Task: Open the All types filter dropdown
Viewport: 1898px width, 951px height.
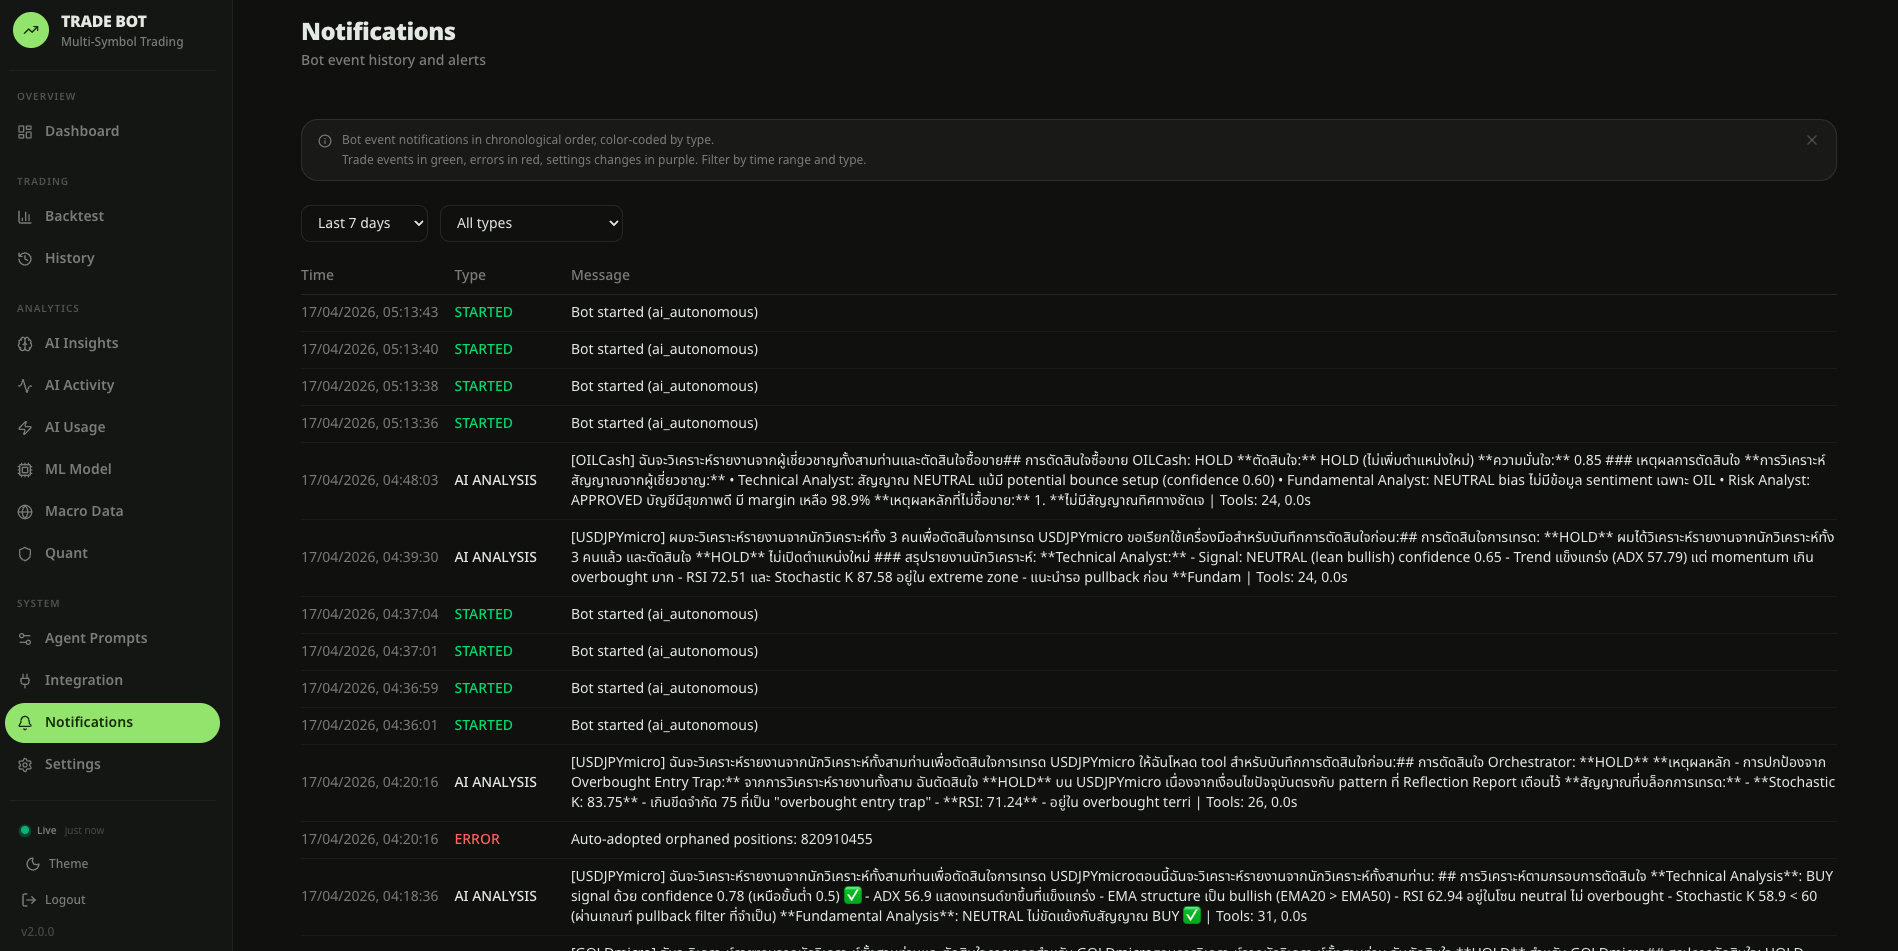Action: pyautogui.click(x=531, y=223)
